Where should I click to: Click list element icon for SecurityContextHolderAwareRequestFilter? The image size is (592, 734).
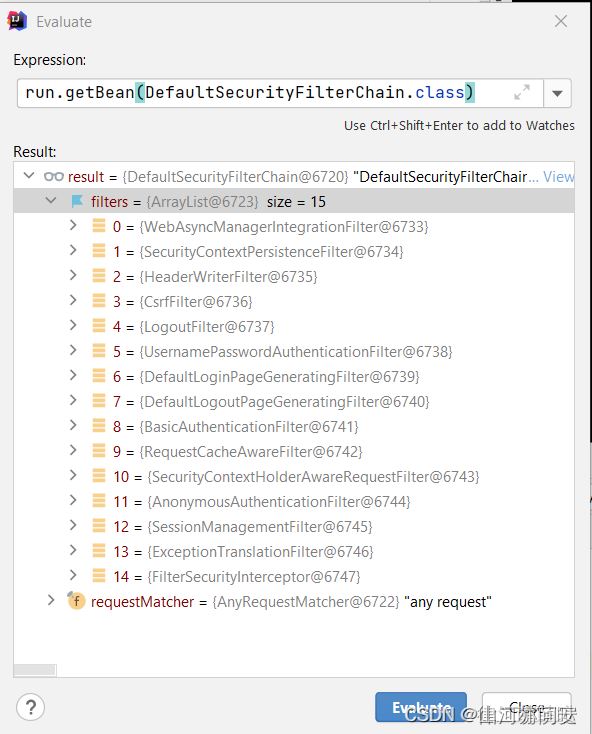pyautogui.click(x=99, y=476)
